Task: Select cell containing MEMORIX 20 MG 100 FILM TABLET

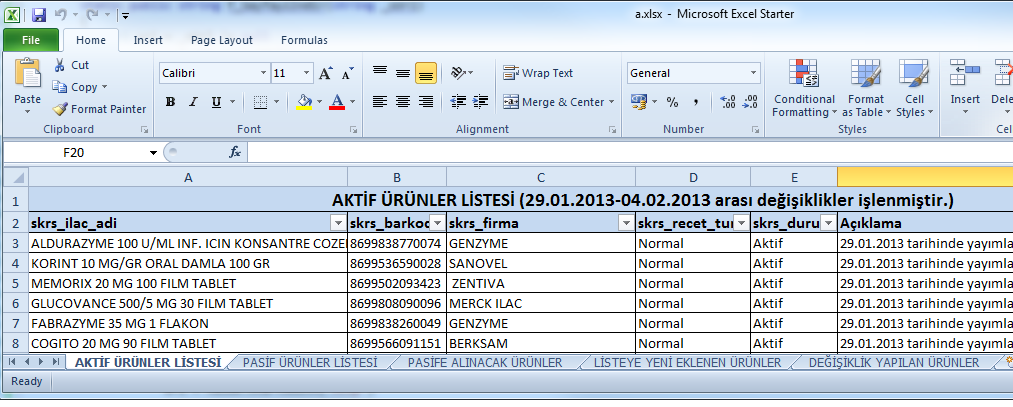Action: pos(188,283)
